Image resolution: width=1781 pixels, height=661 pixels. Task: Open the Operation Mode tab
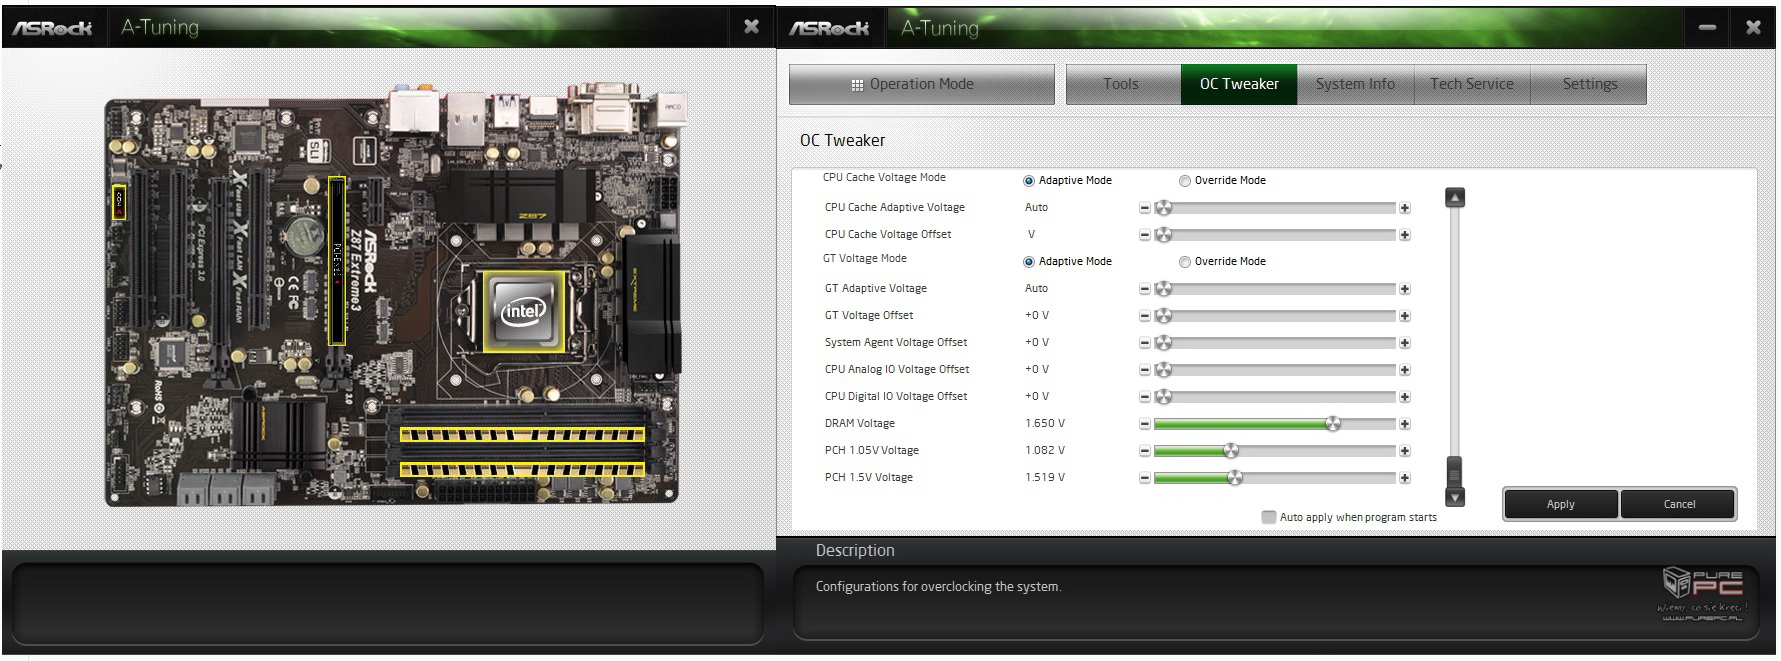(921, 84)
